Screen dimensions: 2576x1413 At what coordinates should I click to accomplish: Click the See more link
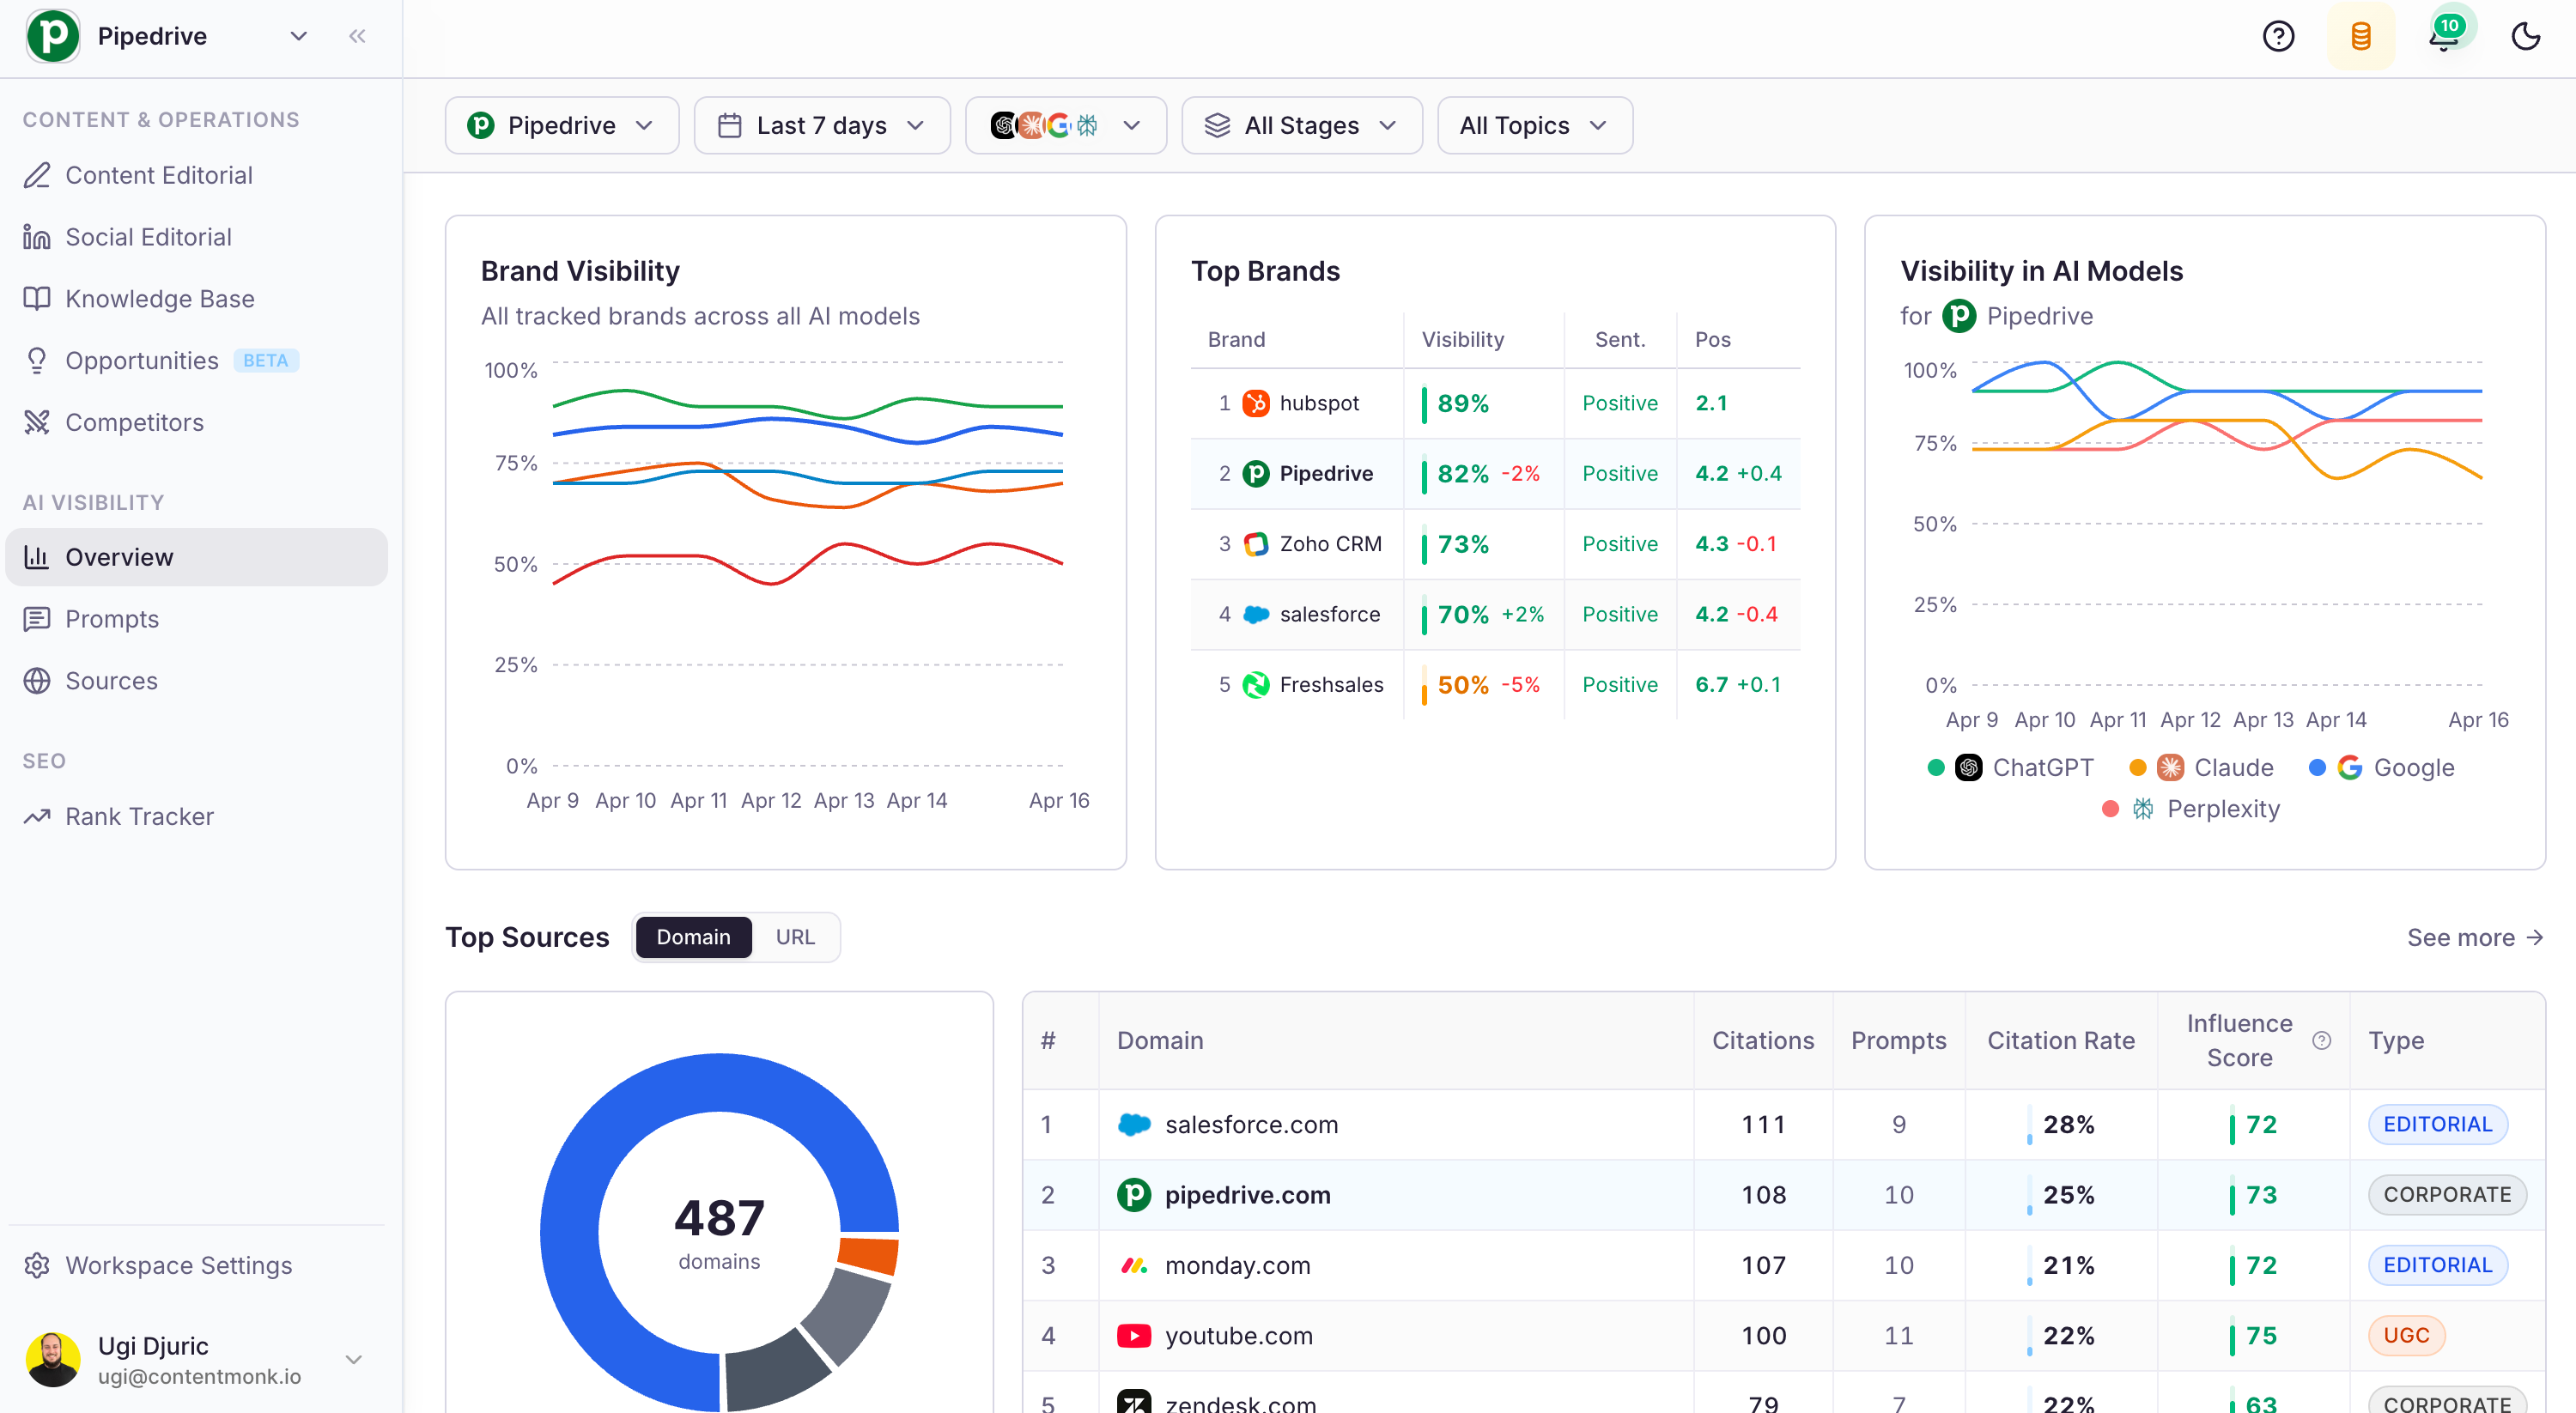pyautogui.click(x=2474, y=937)
